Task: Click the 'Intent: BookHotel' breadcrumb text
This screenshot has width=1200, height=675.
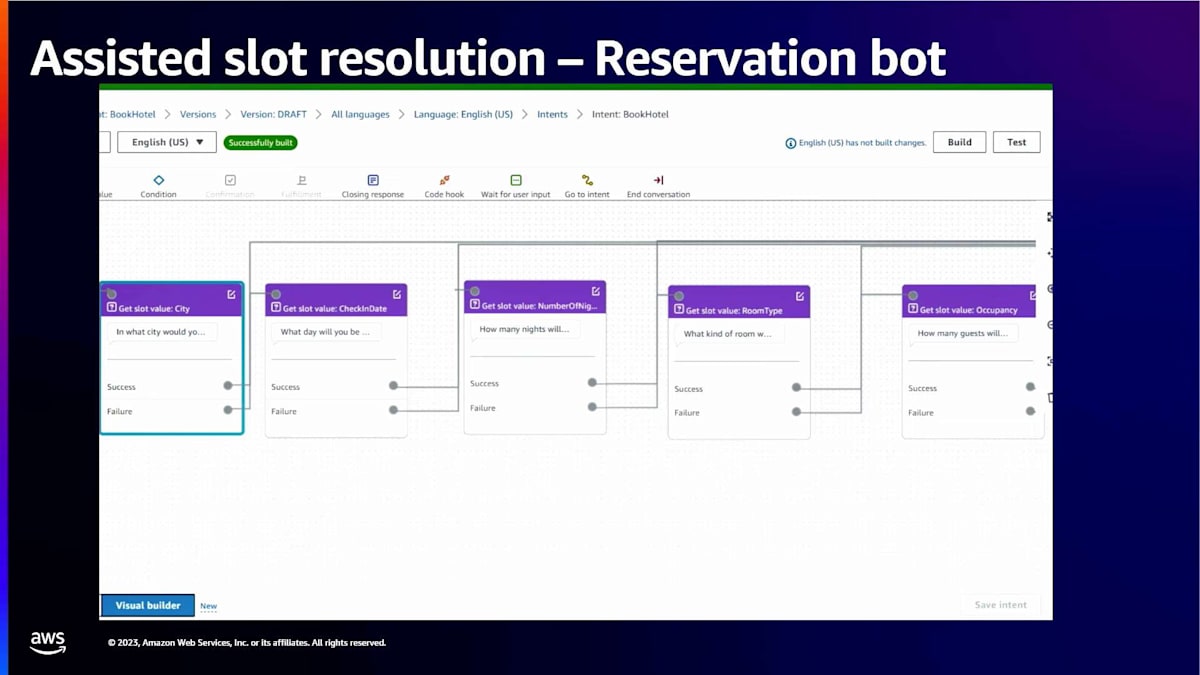Action: tap(630, 114)
